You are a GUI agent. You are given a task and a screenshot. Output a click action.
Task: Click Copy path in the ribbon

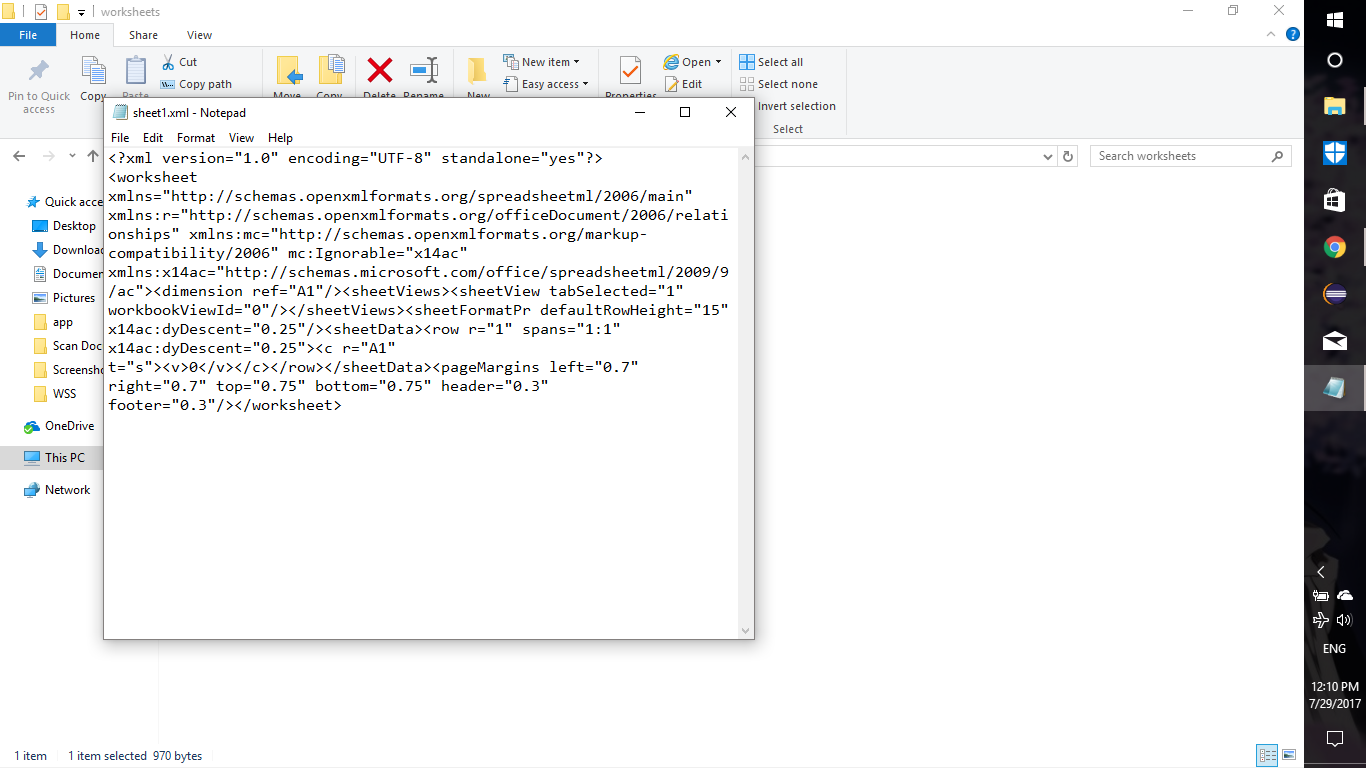coord(204,85)
